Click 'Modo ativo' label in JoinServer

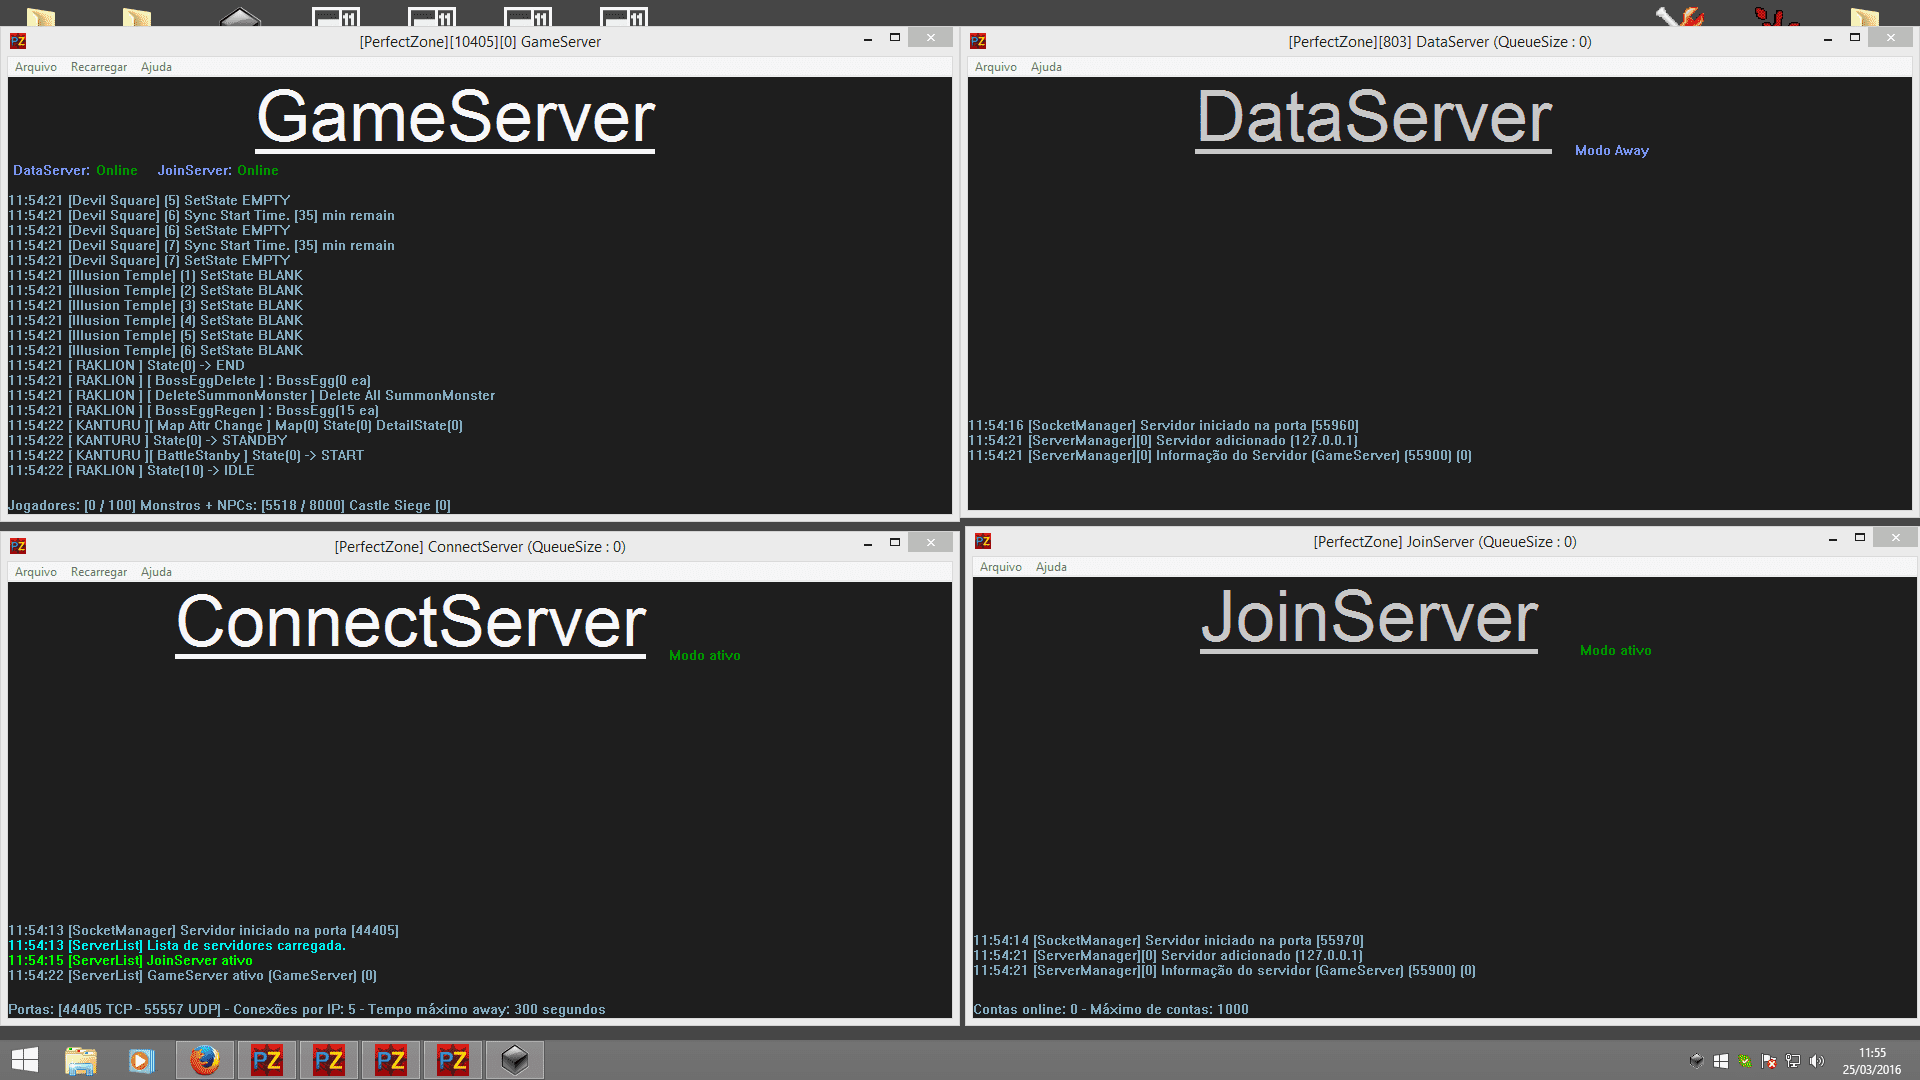tap(1616, 651)
